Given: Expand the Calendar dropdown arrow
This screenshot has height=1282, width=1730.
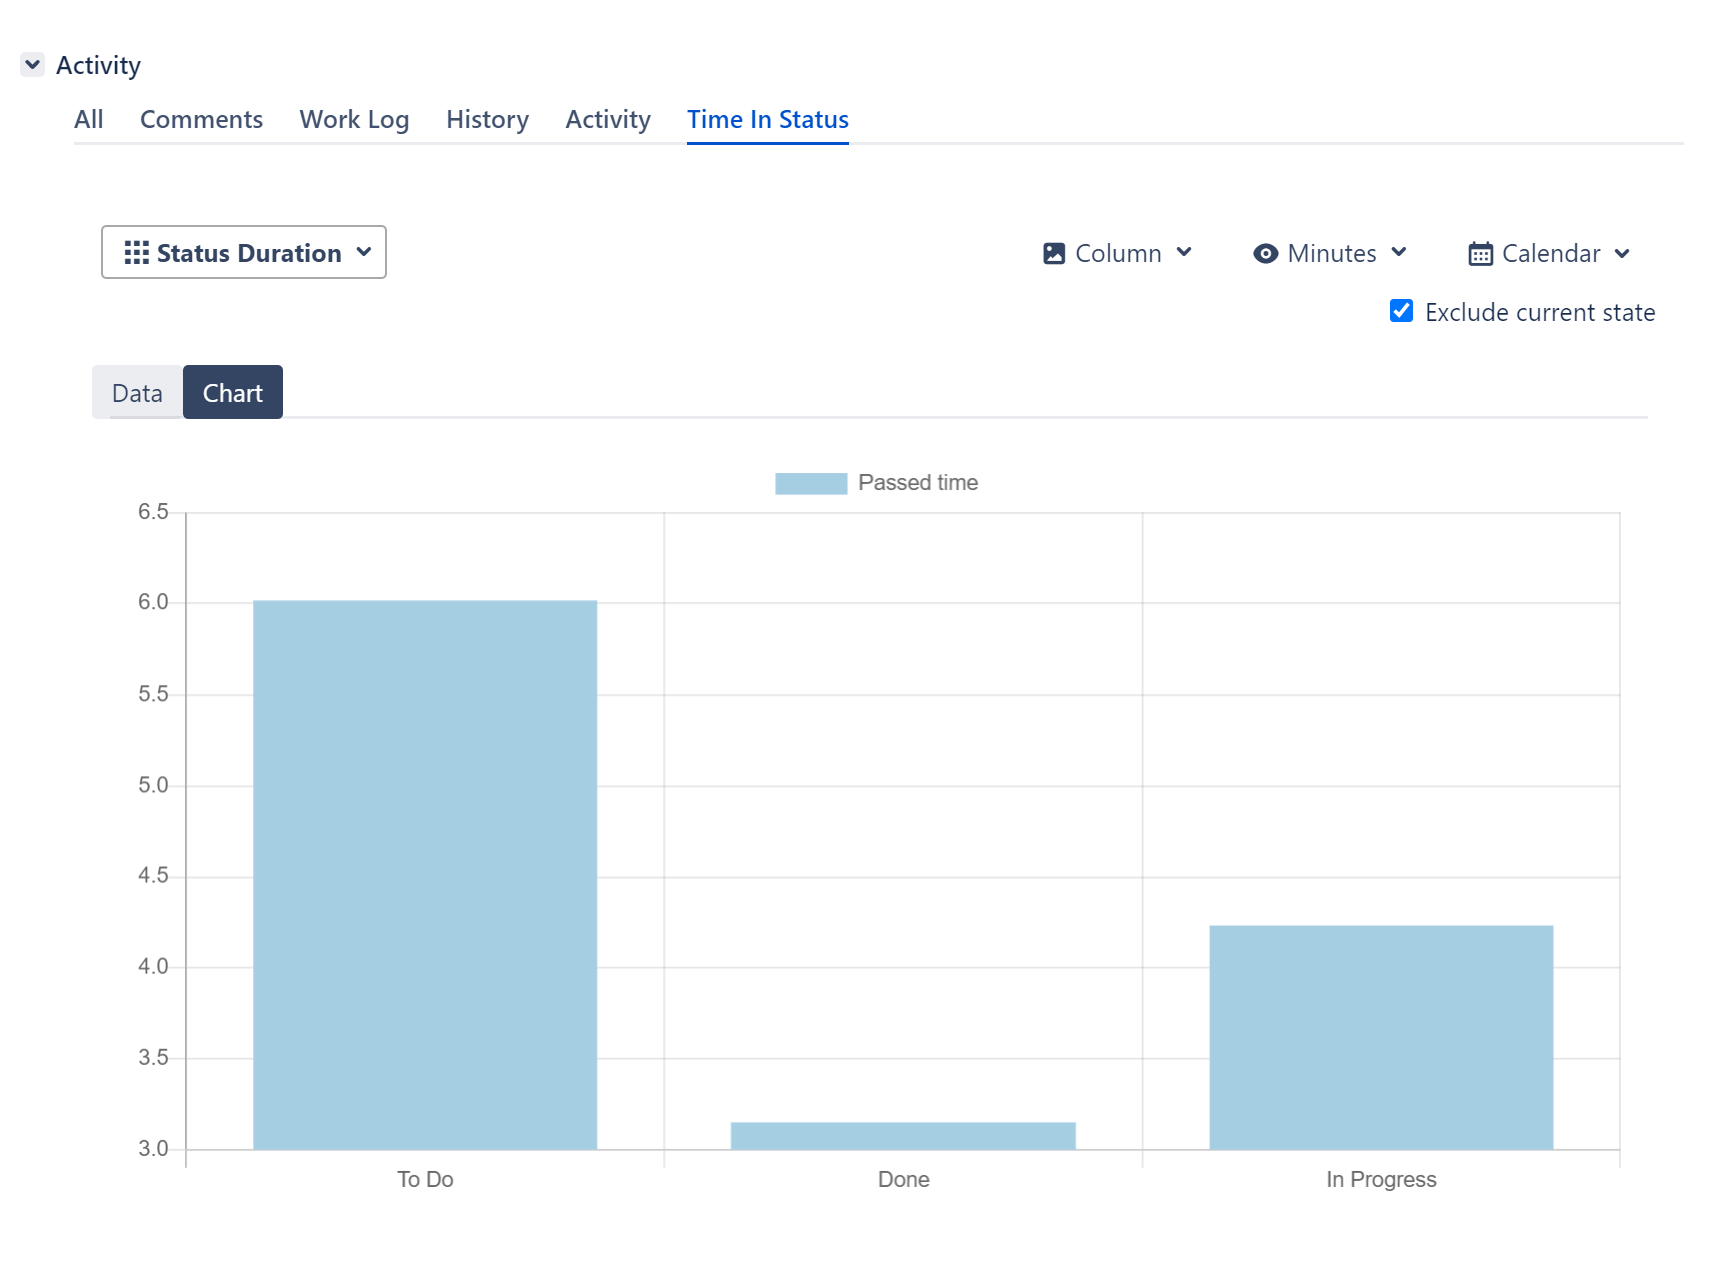Looking at the screenshot, I should point(1622,254).
